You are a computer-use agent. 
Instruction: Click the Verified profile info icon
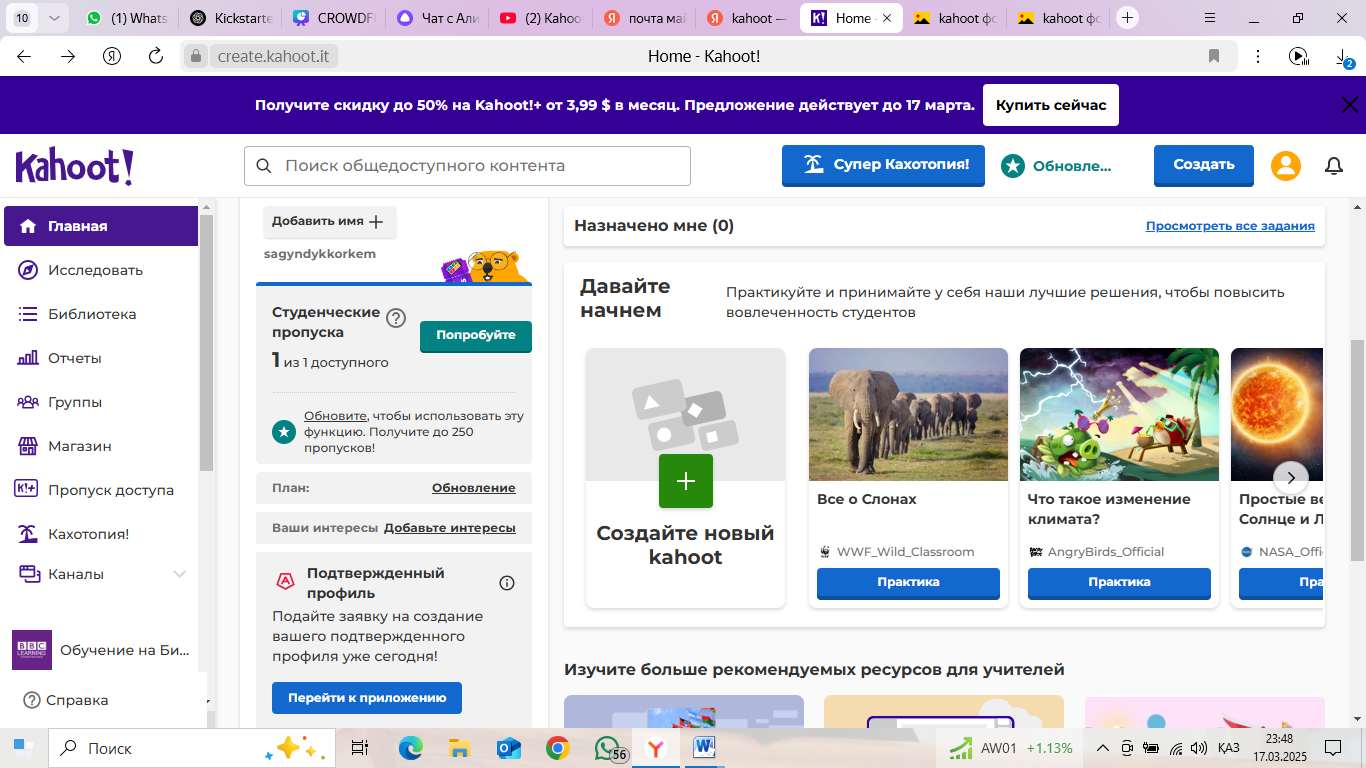[507, 583]
